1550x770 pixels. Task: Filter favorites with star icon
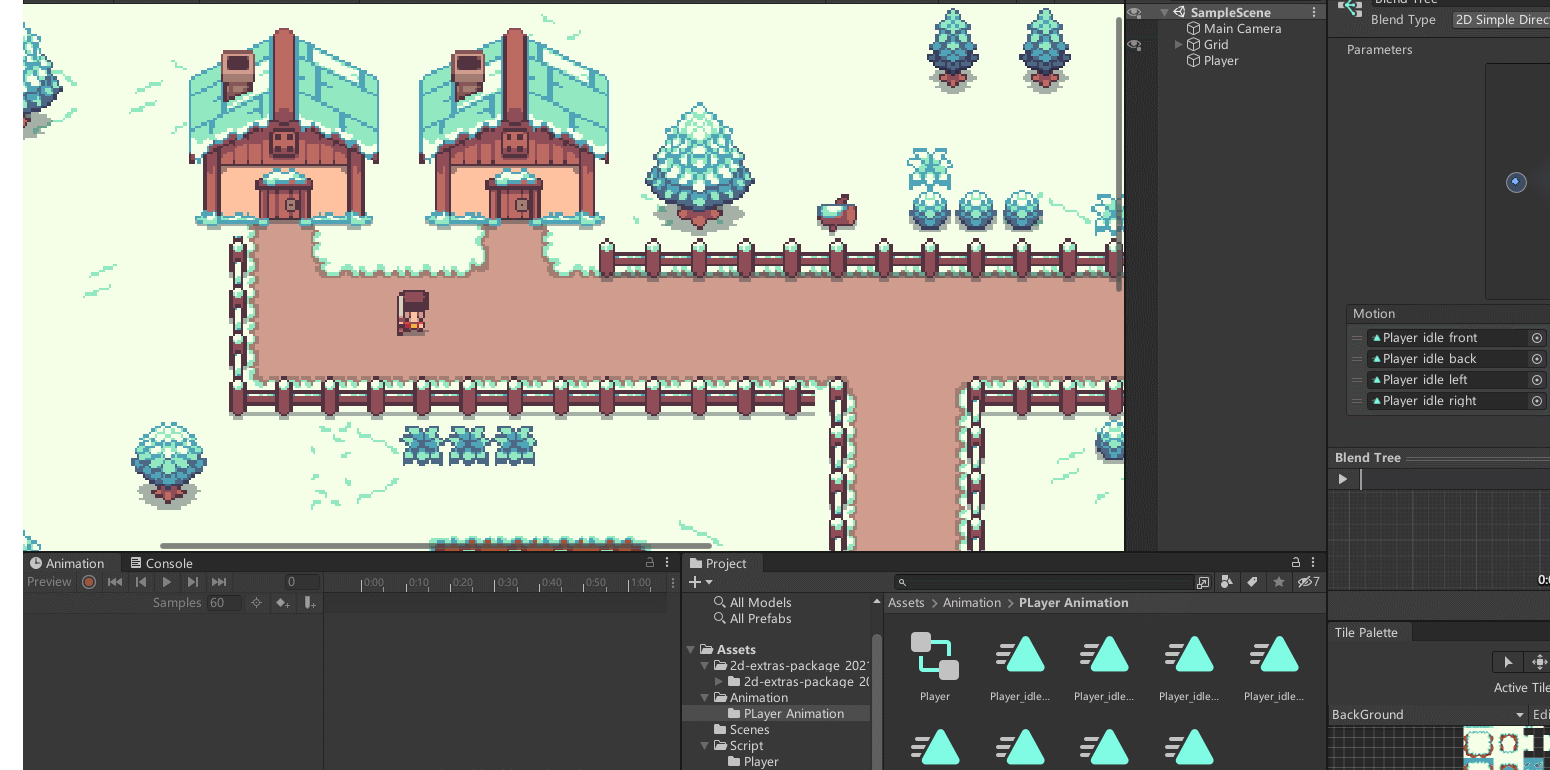point(1279,582)
